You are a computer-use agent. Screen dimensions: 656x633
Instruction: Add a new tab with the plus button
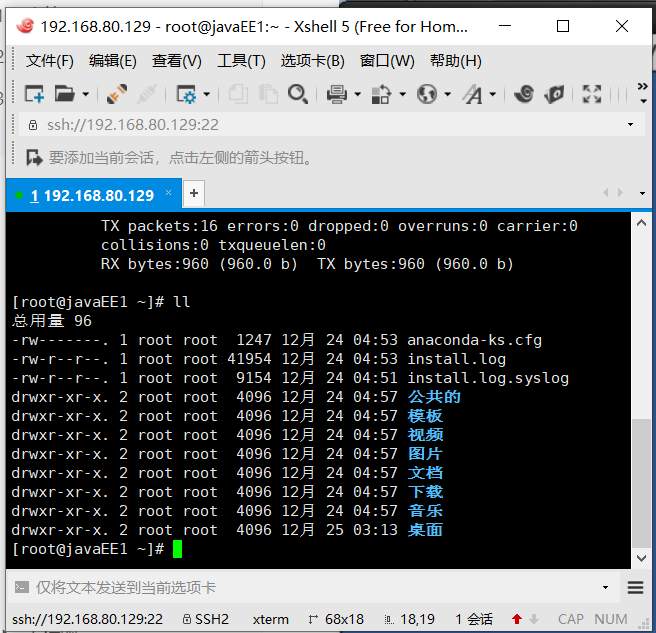[194, 193]
